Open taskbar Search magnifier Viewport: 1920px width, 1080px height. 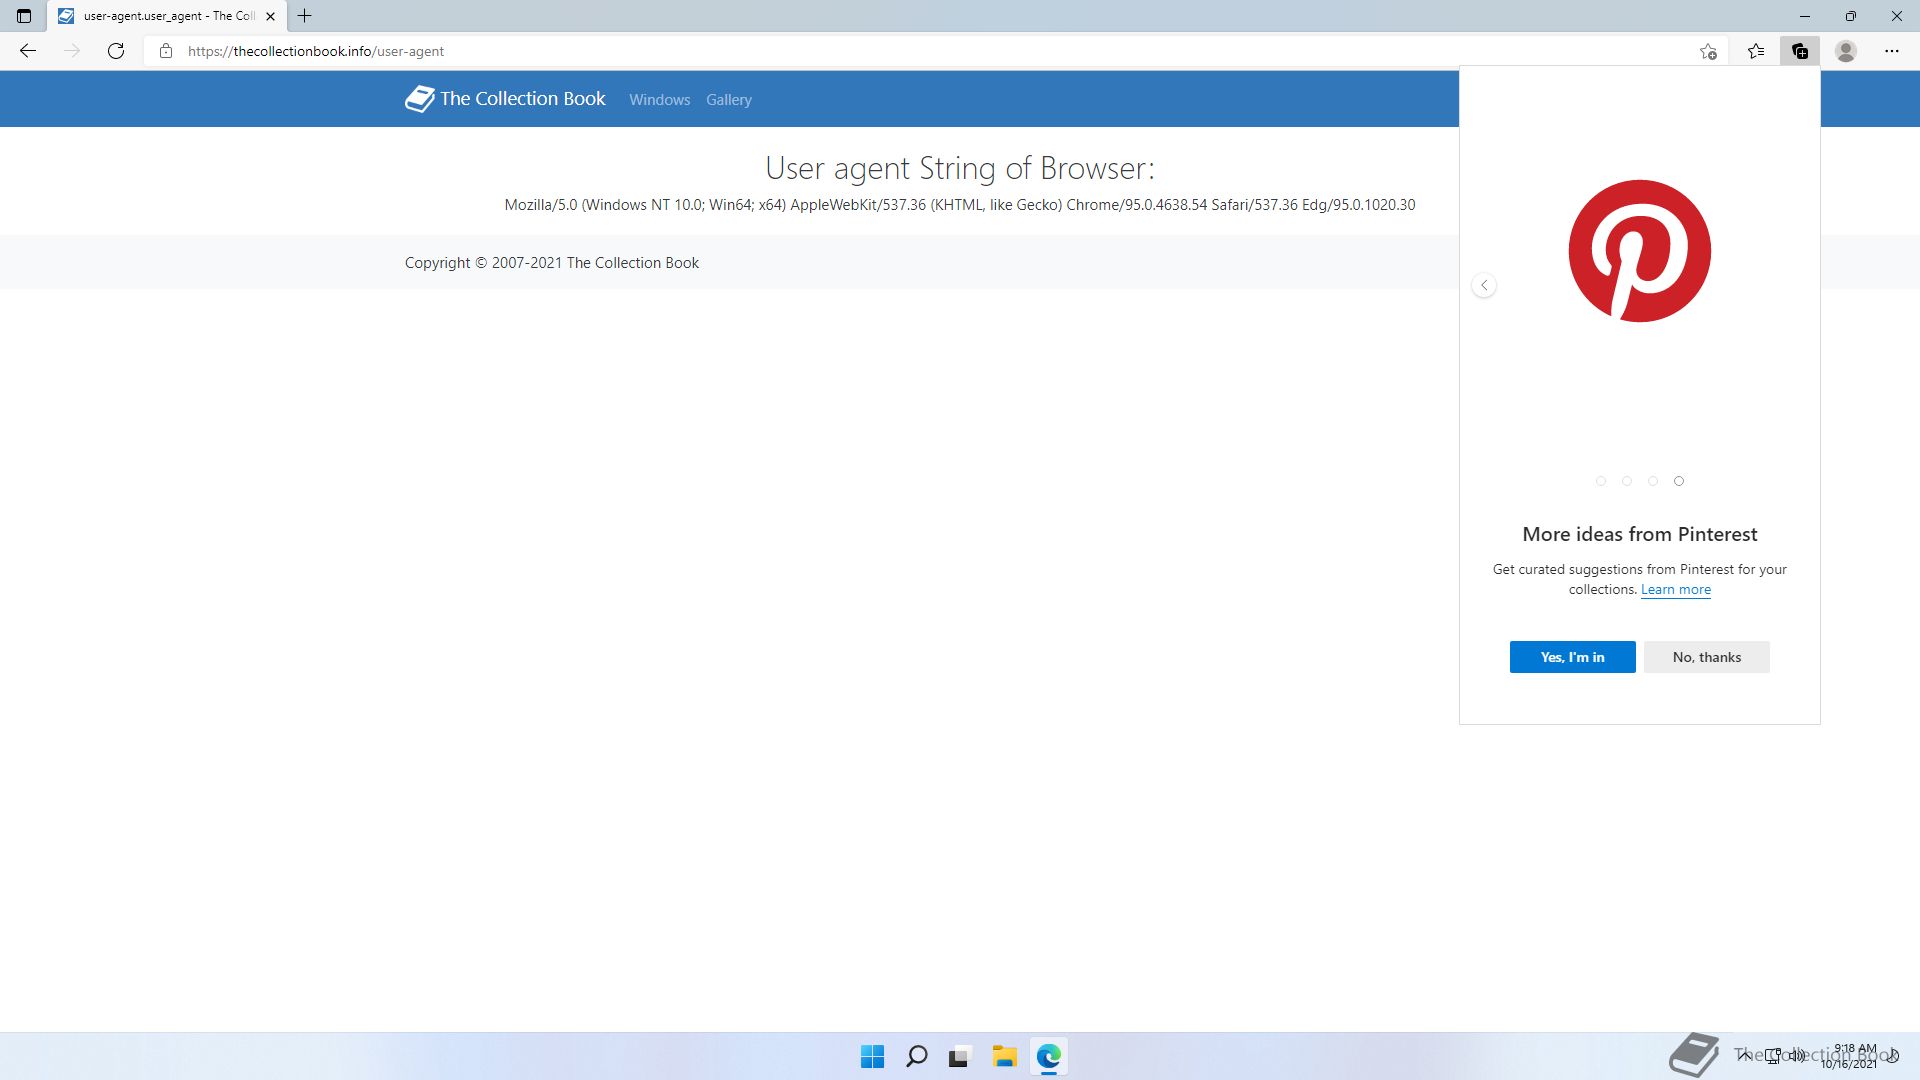point(916,1056)
